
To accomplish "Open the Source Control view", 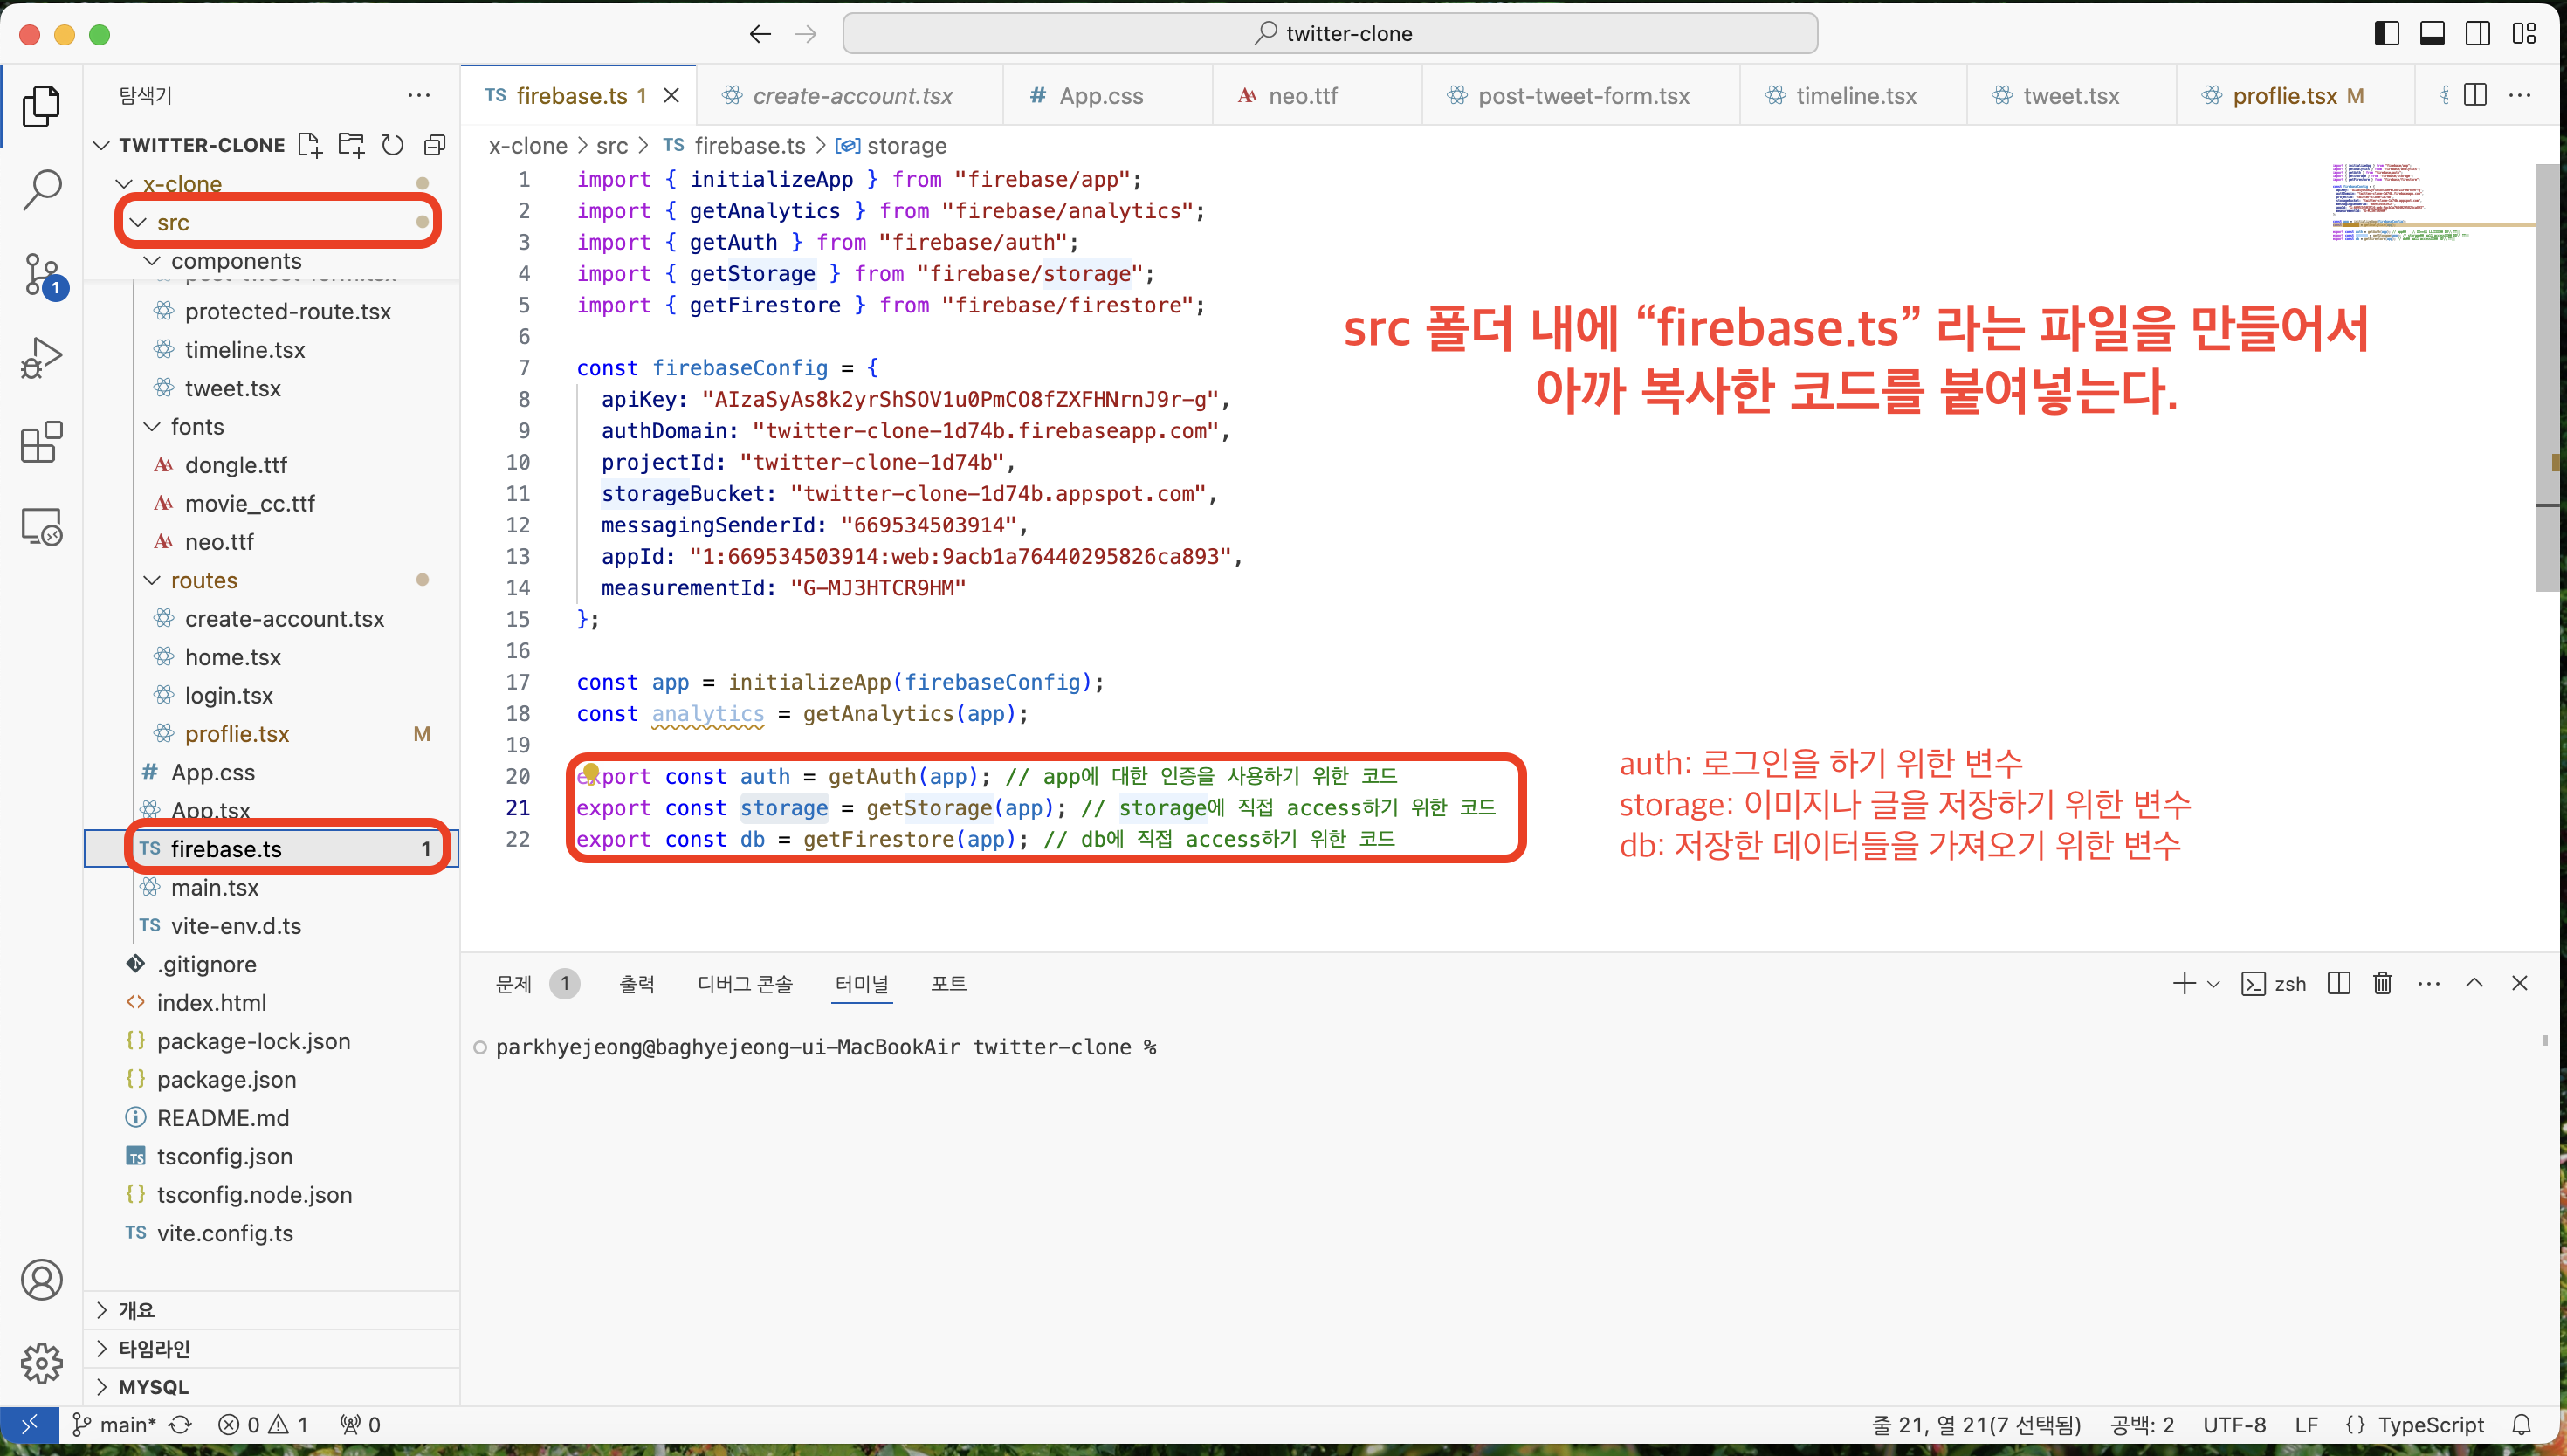I will pos(42,274).
